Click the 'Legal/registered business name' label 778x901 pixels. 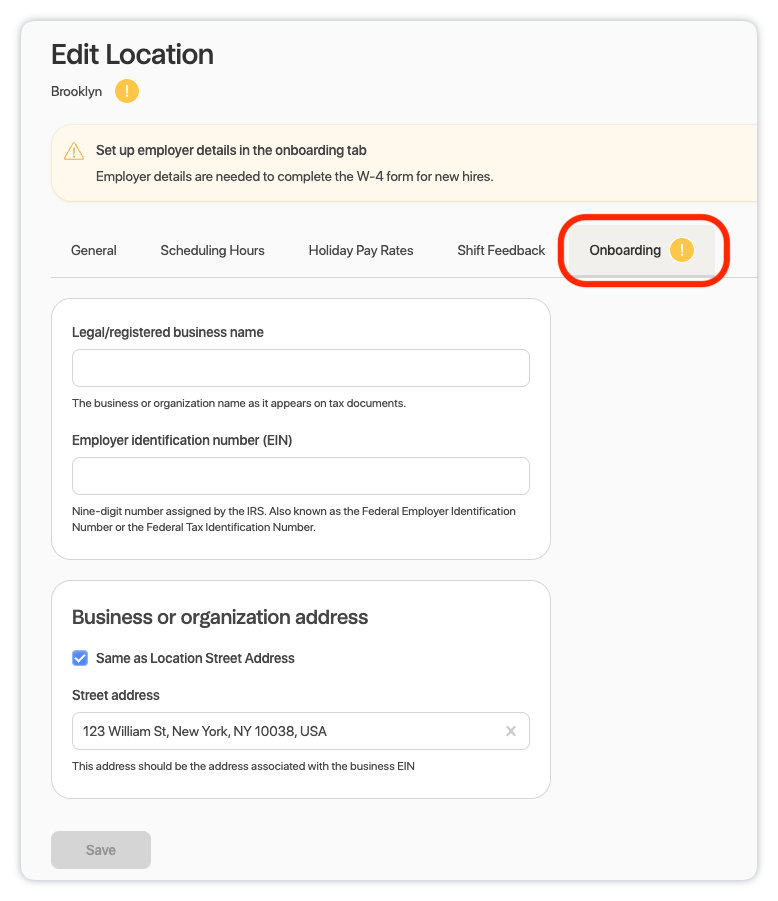point(168,332)
